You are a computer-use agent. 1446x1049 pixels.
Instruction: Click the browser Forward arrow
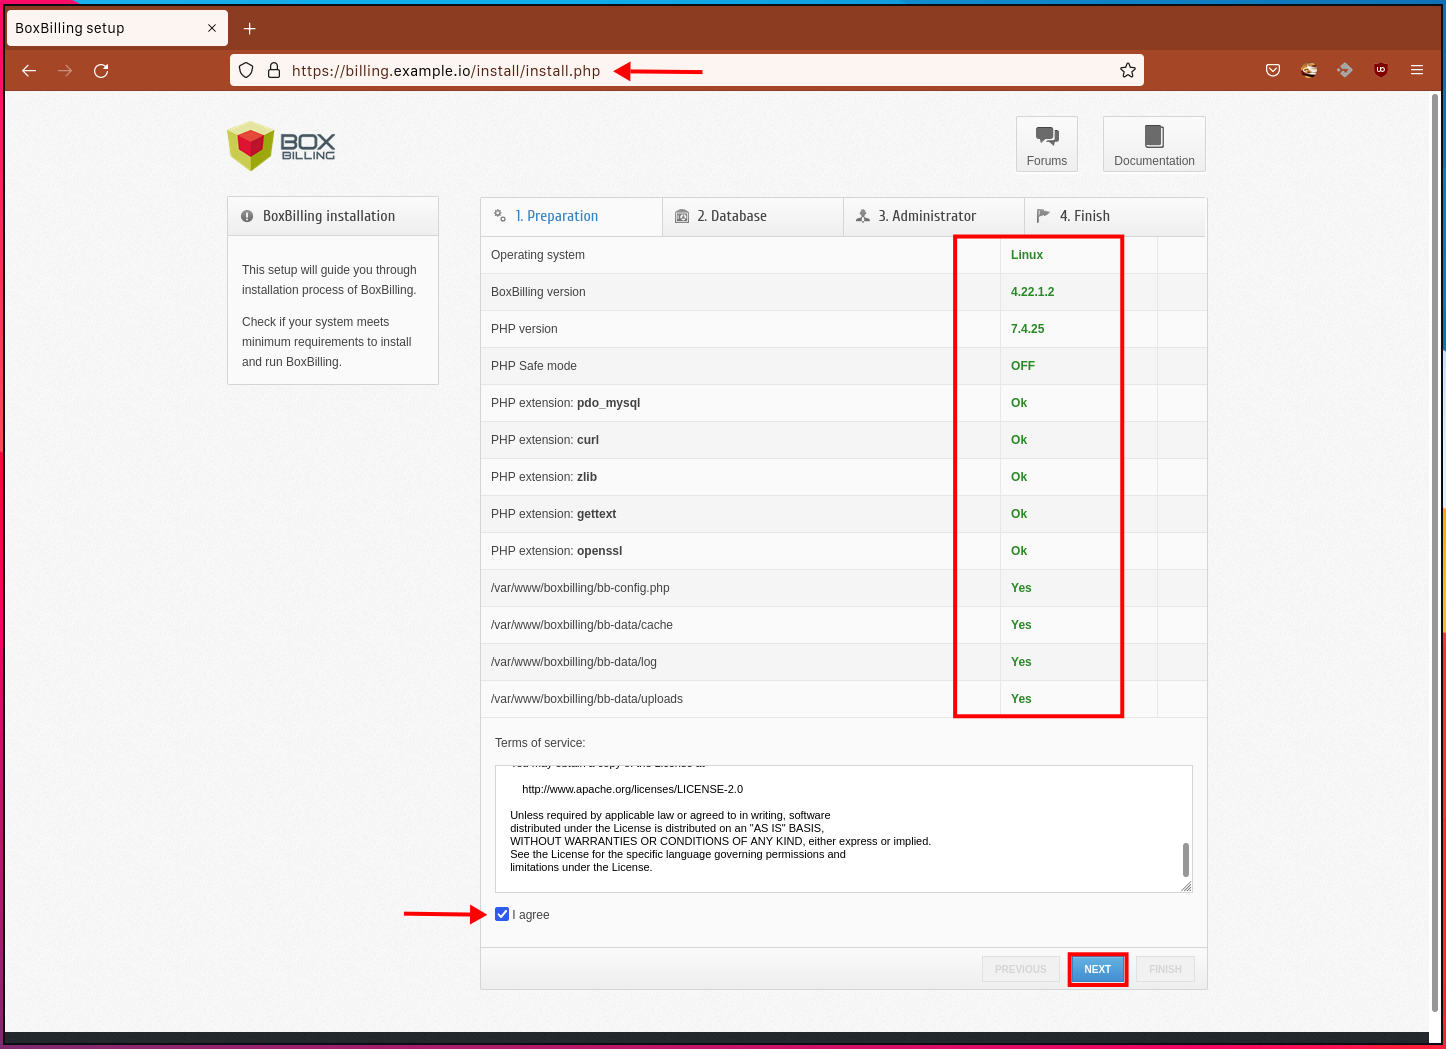[65, 70]
